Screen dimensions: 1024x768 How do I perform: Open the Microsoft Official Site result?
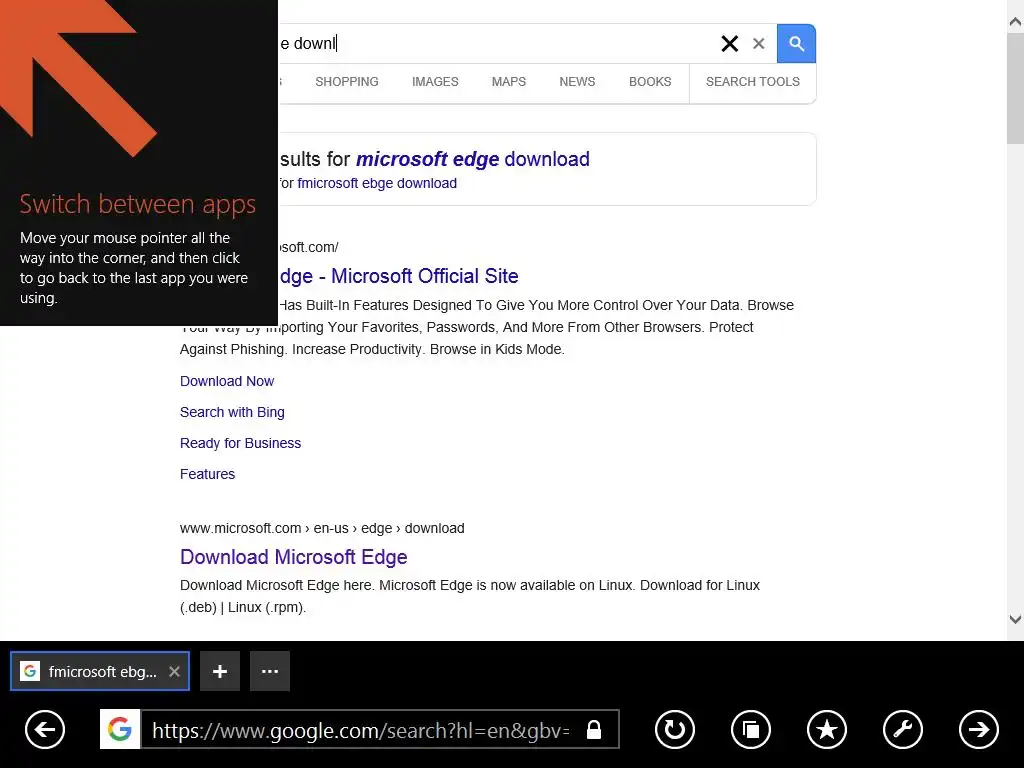[x=398, y=276]
